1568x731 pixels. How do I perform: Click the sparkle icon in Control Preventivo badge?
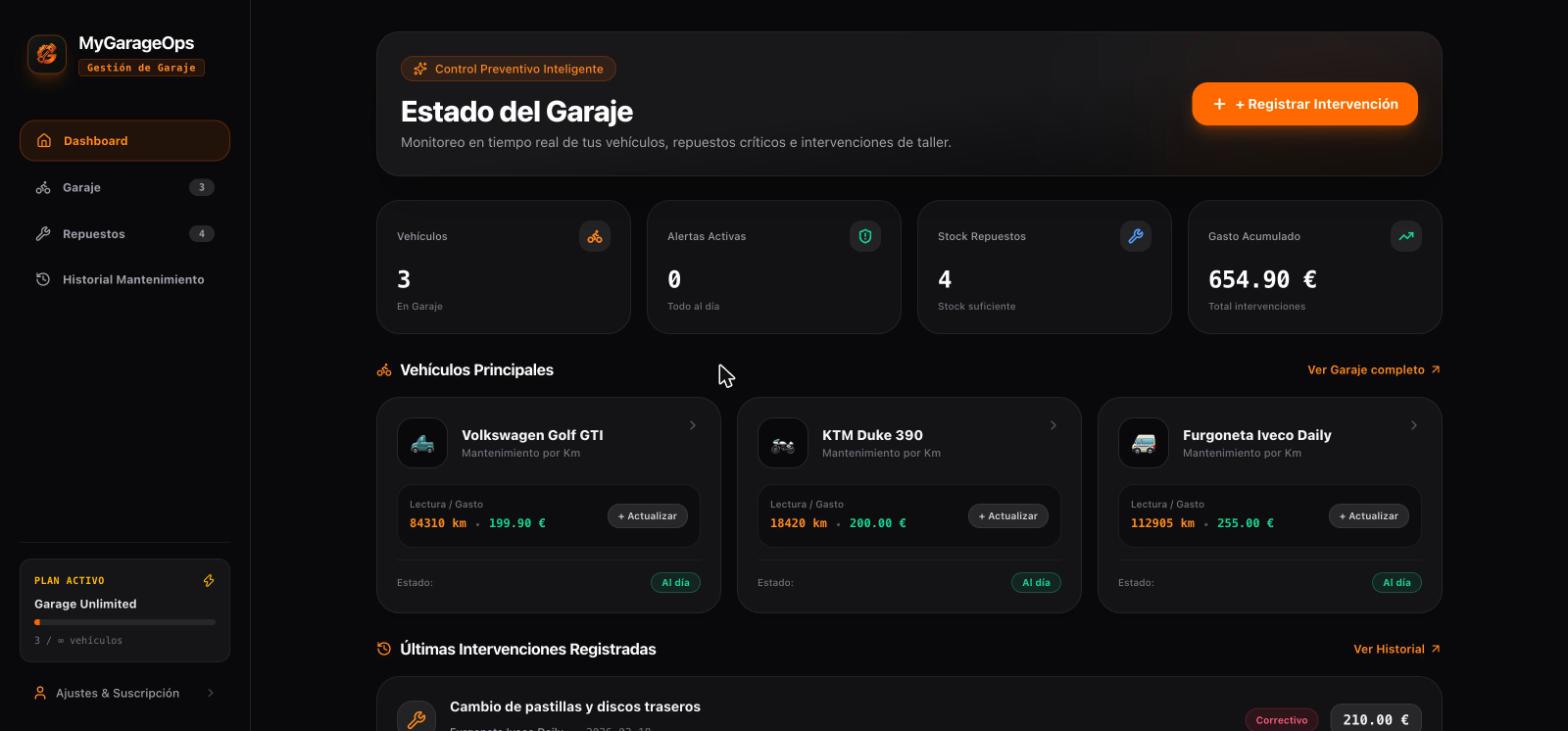(x=421, y=69)
